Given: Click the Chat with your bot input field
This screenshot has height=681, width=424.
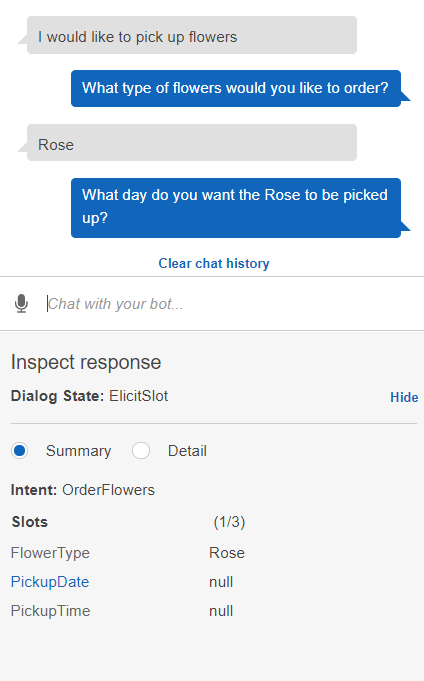Looking at the screenshot, I should click(230, 304).
